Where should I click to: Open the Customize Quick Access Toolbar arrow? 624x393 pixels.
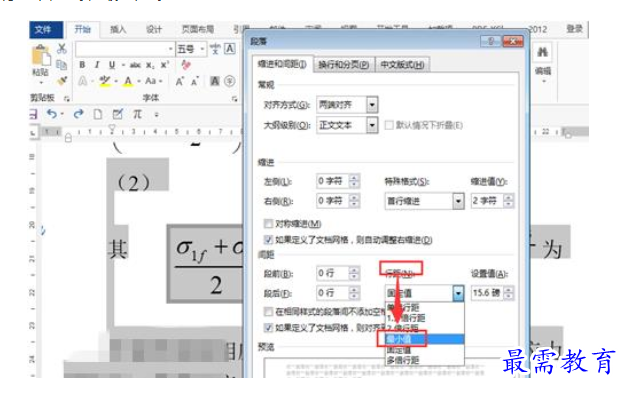coord(157,115)
